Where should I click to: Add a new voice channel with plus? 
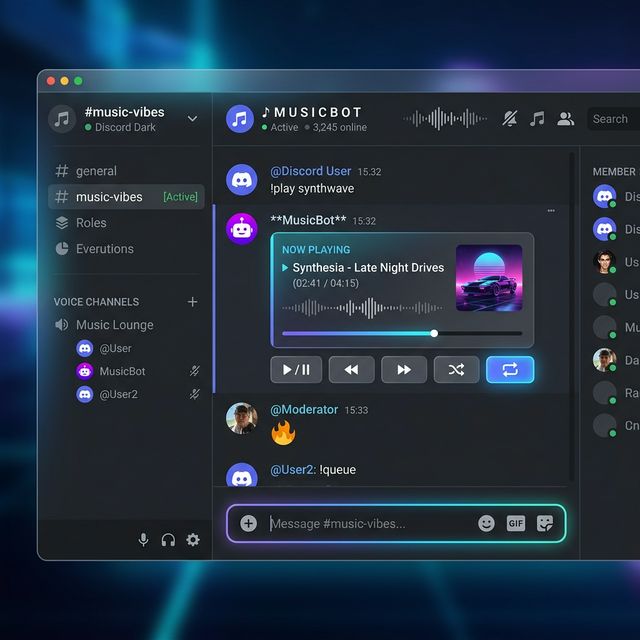(192, 302)
